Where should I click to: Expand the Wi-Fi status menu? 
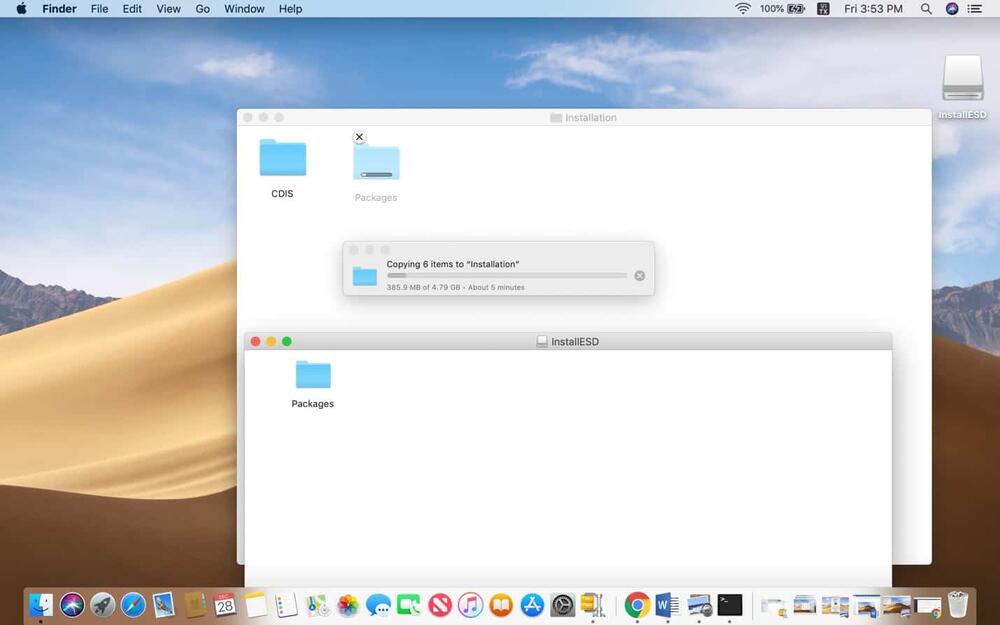[x=742, y=9]
